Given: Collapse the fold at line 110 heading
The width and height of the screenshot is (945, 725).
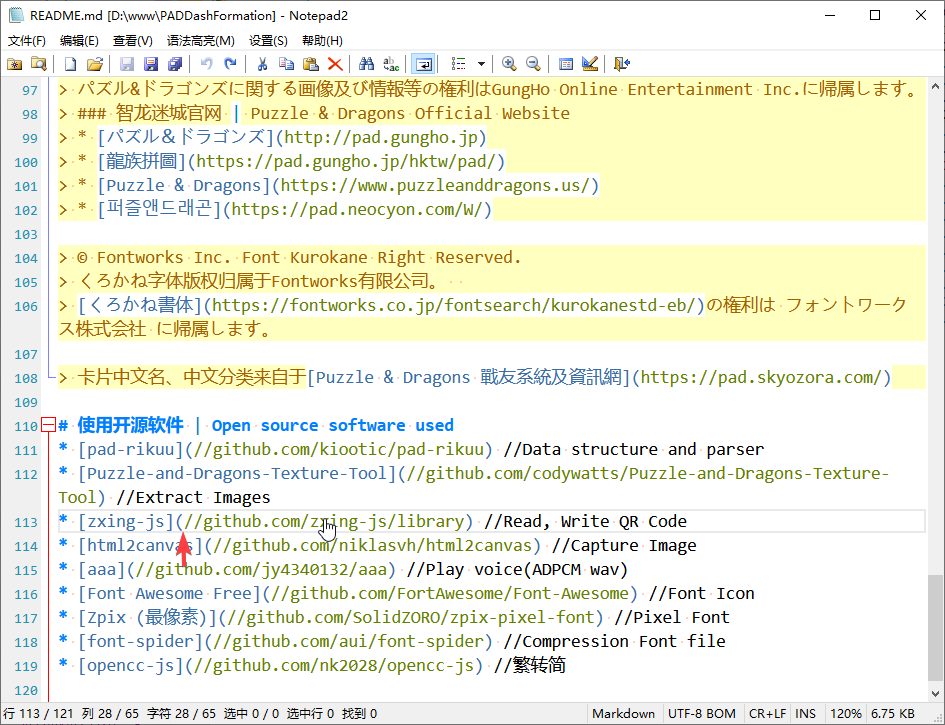Looking at the screenshot, I should [x=48, y=425].
